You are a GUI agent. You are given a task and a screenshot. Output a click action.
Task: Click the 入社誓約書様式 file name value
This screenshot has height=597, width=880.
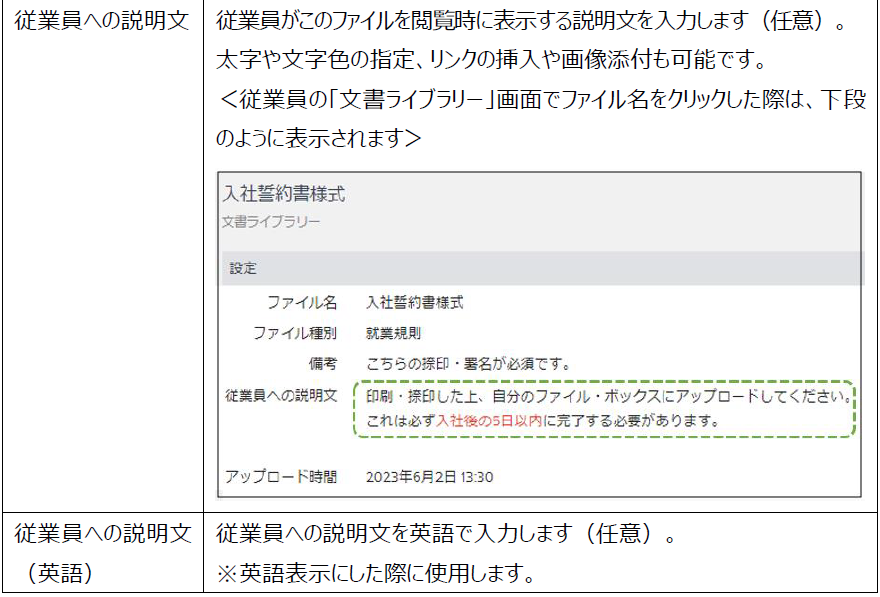415,303
